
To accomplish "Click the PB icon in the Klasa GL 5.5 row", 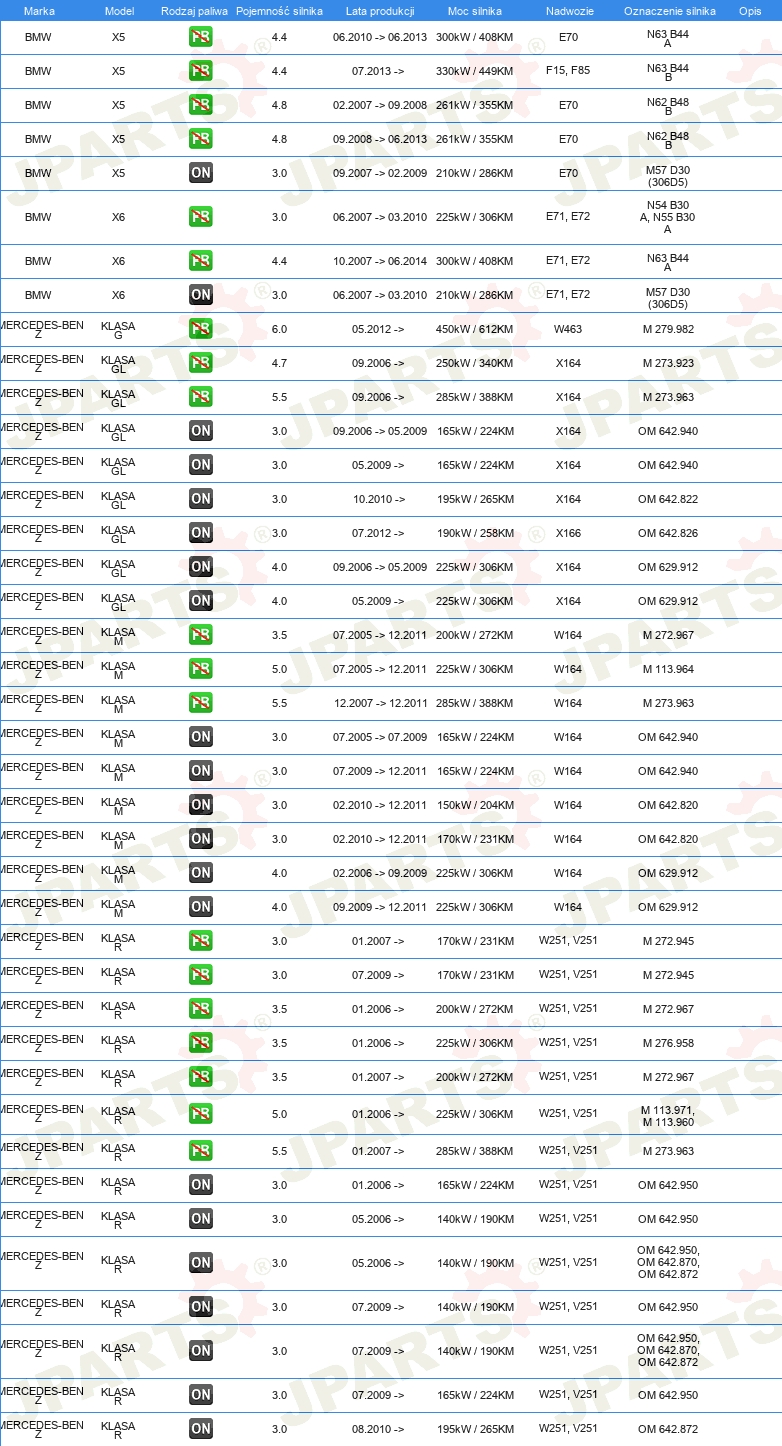I will pos(200,397).
